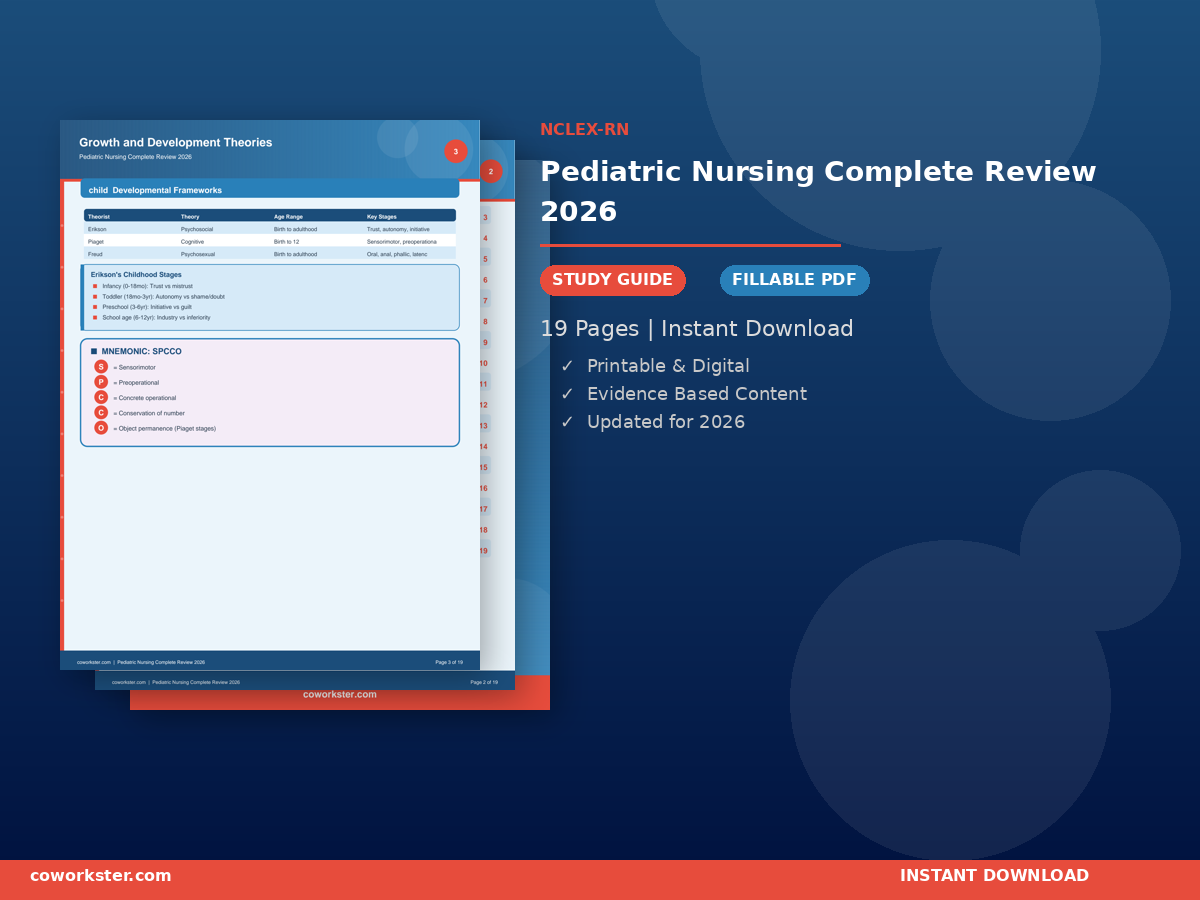Click the Psychosocial table cell

198,229
